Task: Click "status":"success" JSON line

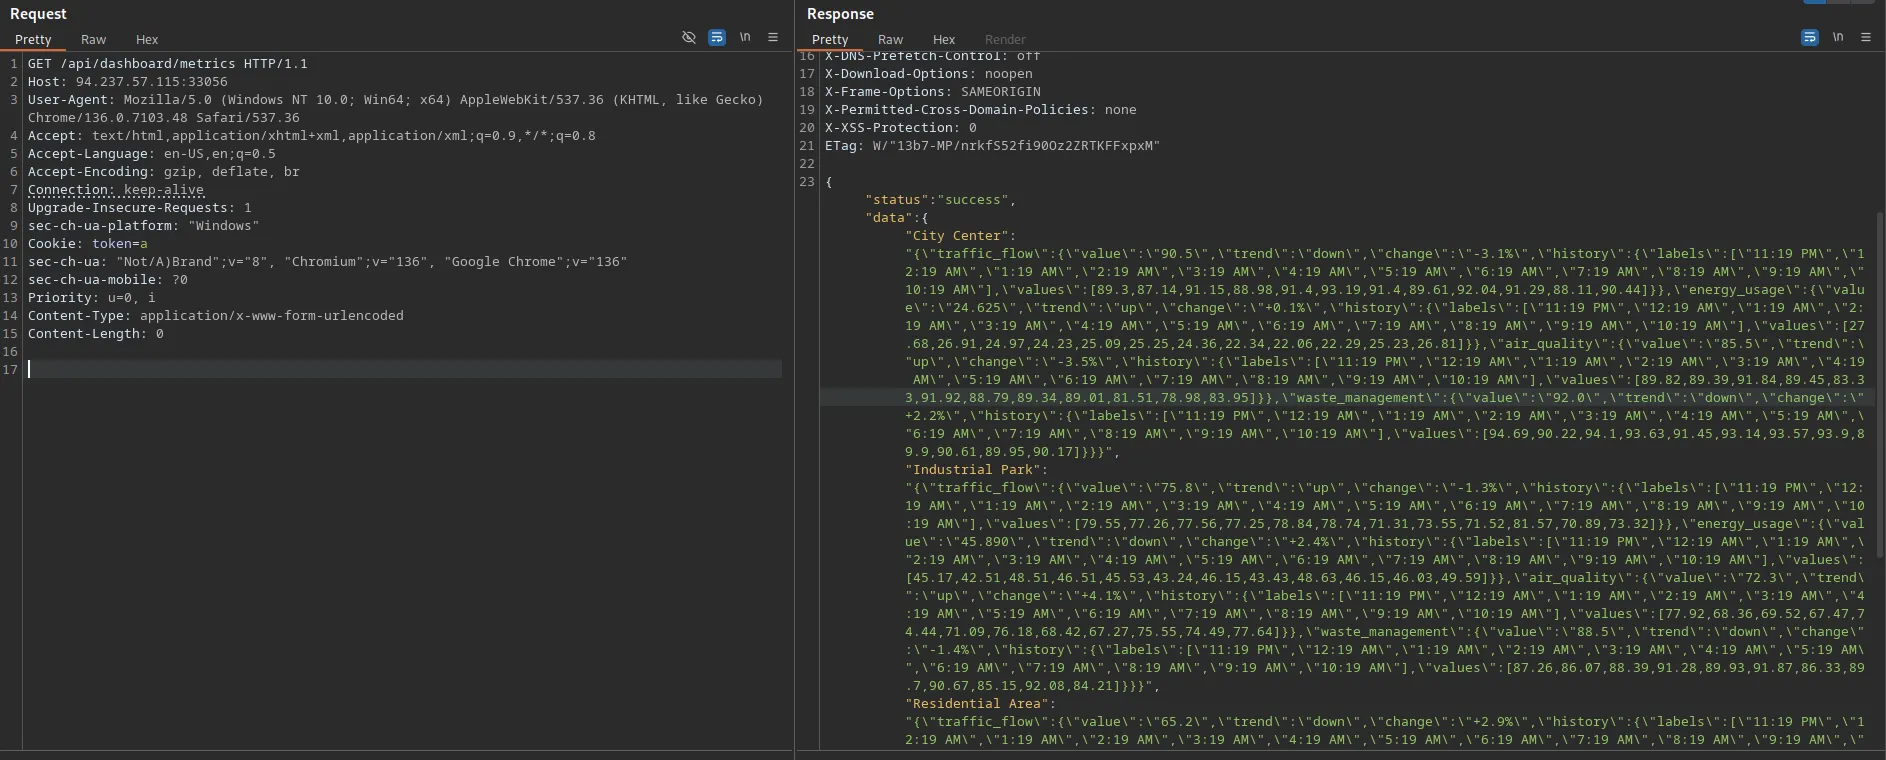Action: coord(941,200)
